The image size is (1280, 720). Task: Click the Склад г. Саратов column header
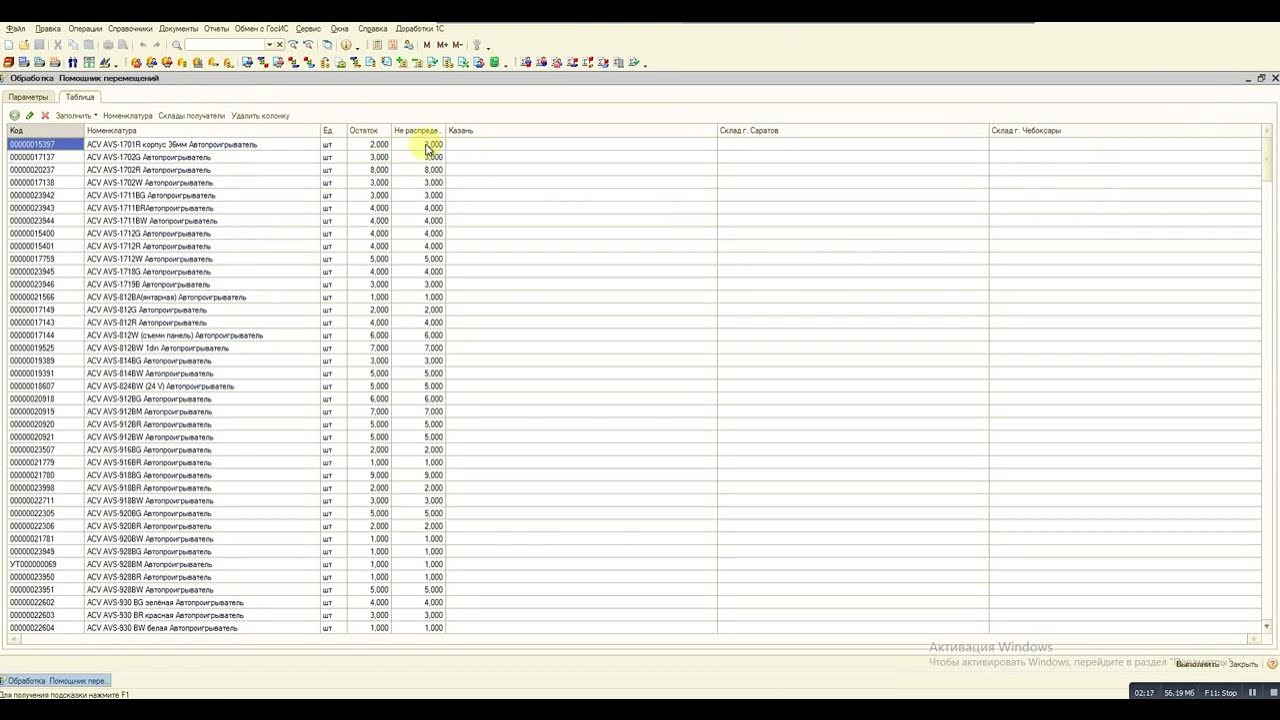click(853, 130)
